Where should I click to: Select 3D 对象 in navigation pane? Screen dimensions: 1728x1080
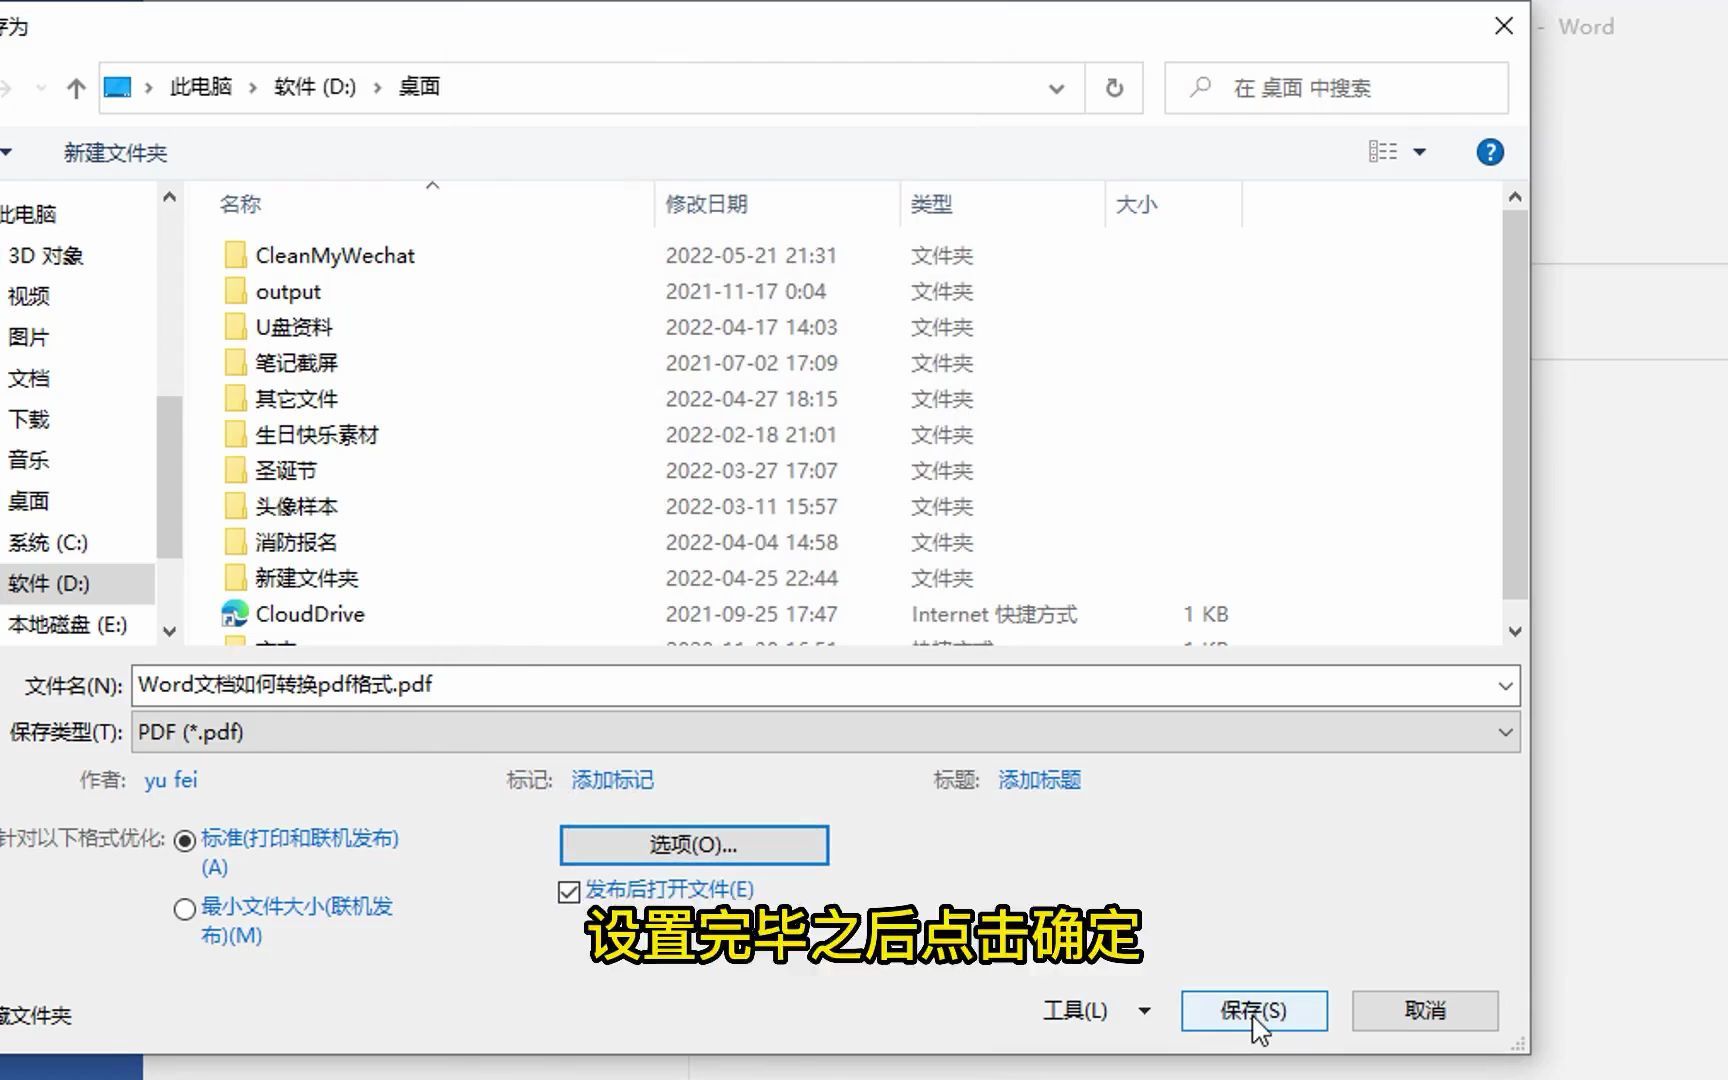tap(46, 255)
